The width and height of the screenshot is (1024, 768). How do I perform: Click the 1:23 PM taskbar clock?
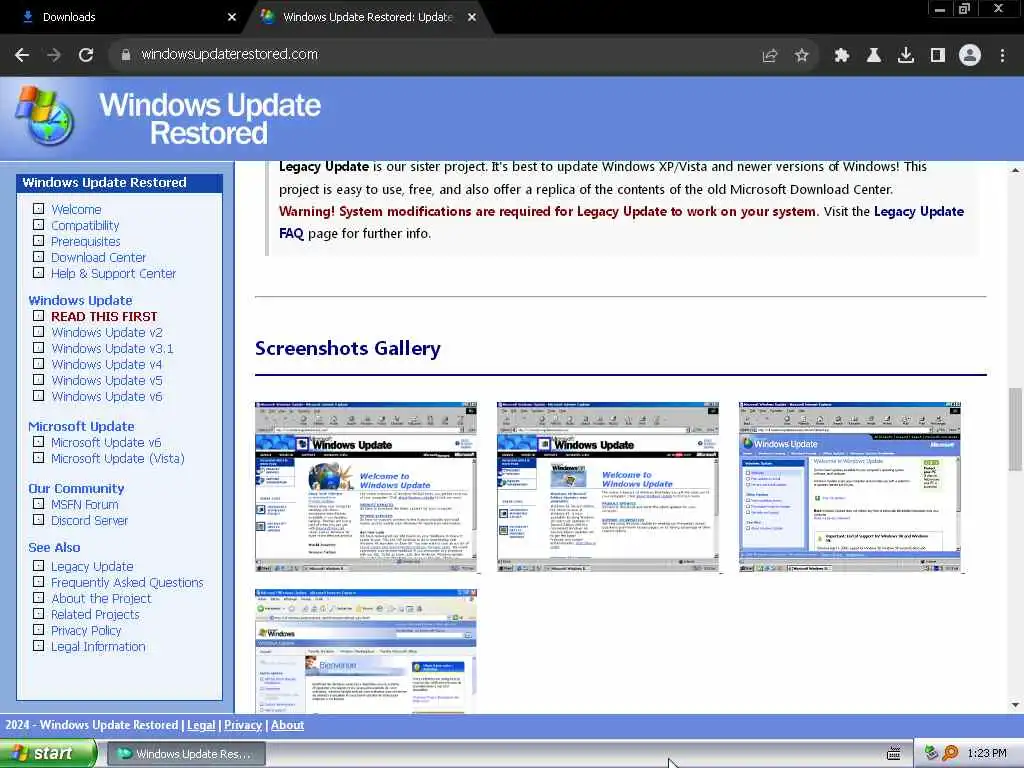pos(987,754)
